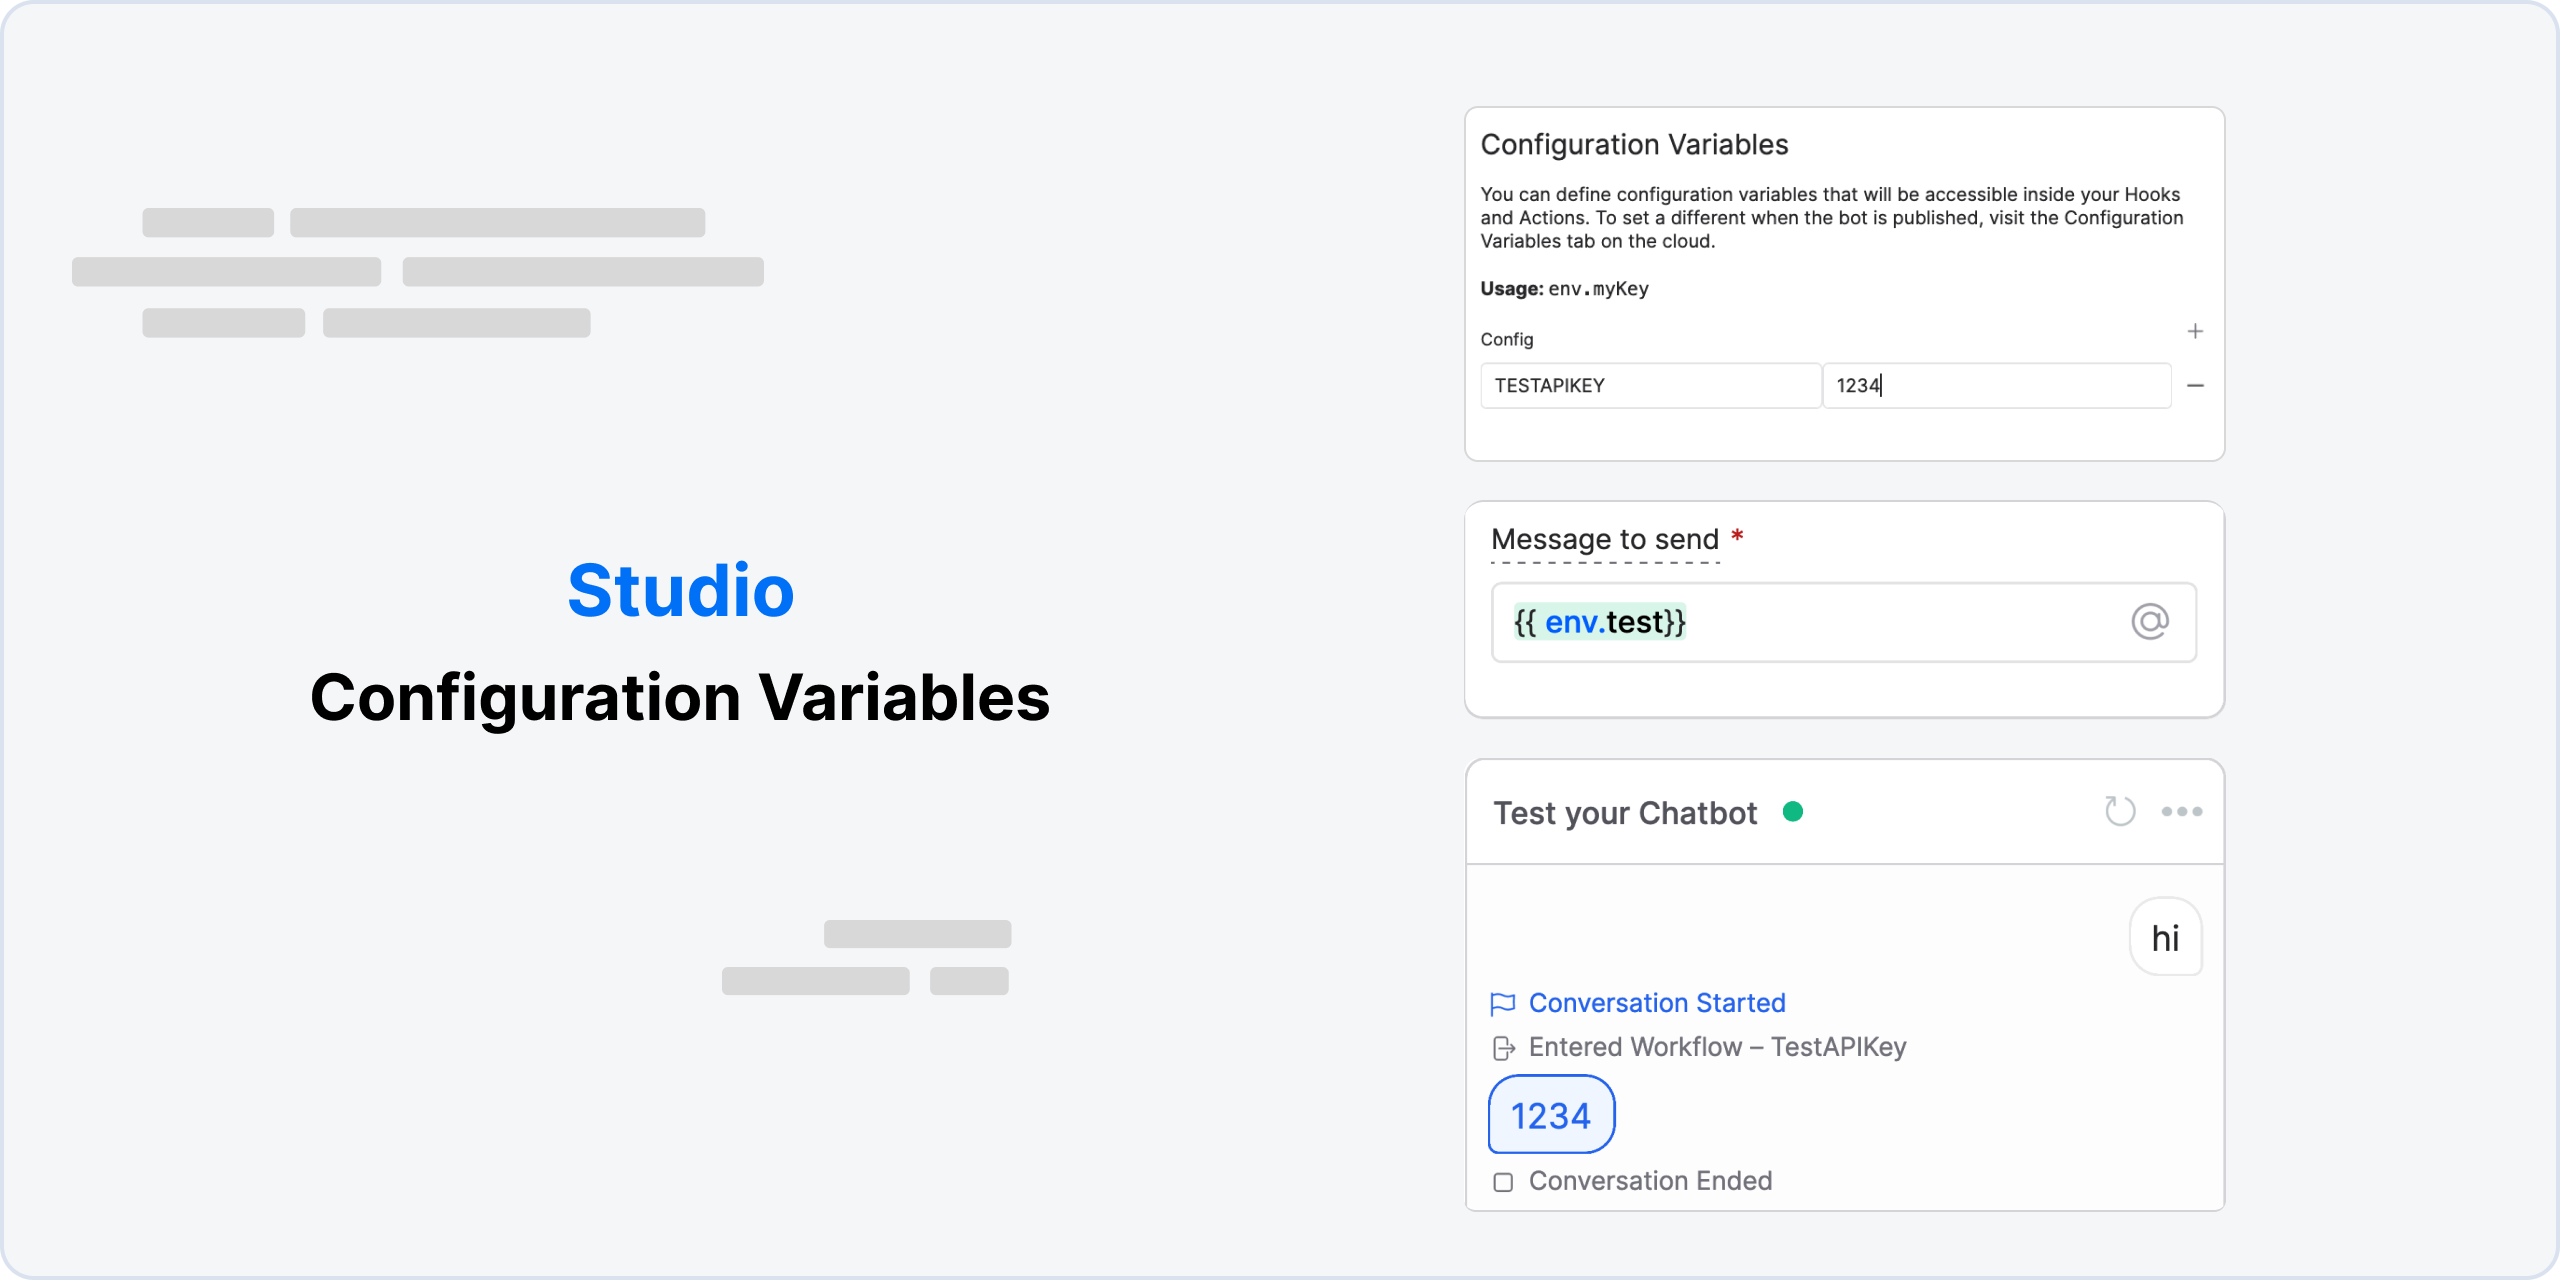This screenshot has height=1280, width=2560.
Task: Click the 1234 response bubble in chatbot
Action: (x=1551, y=1115)
